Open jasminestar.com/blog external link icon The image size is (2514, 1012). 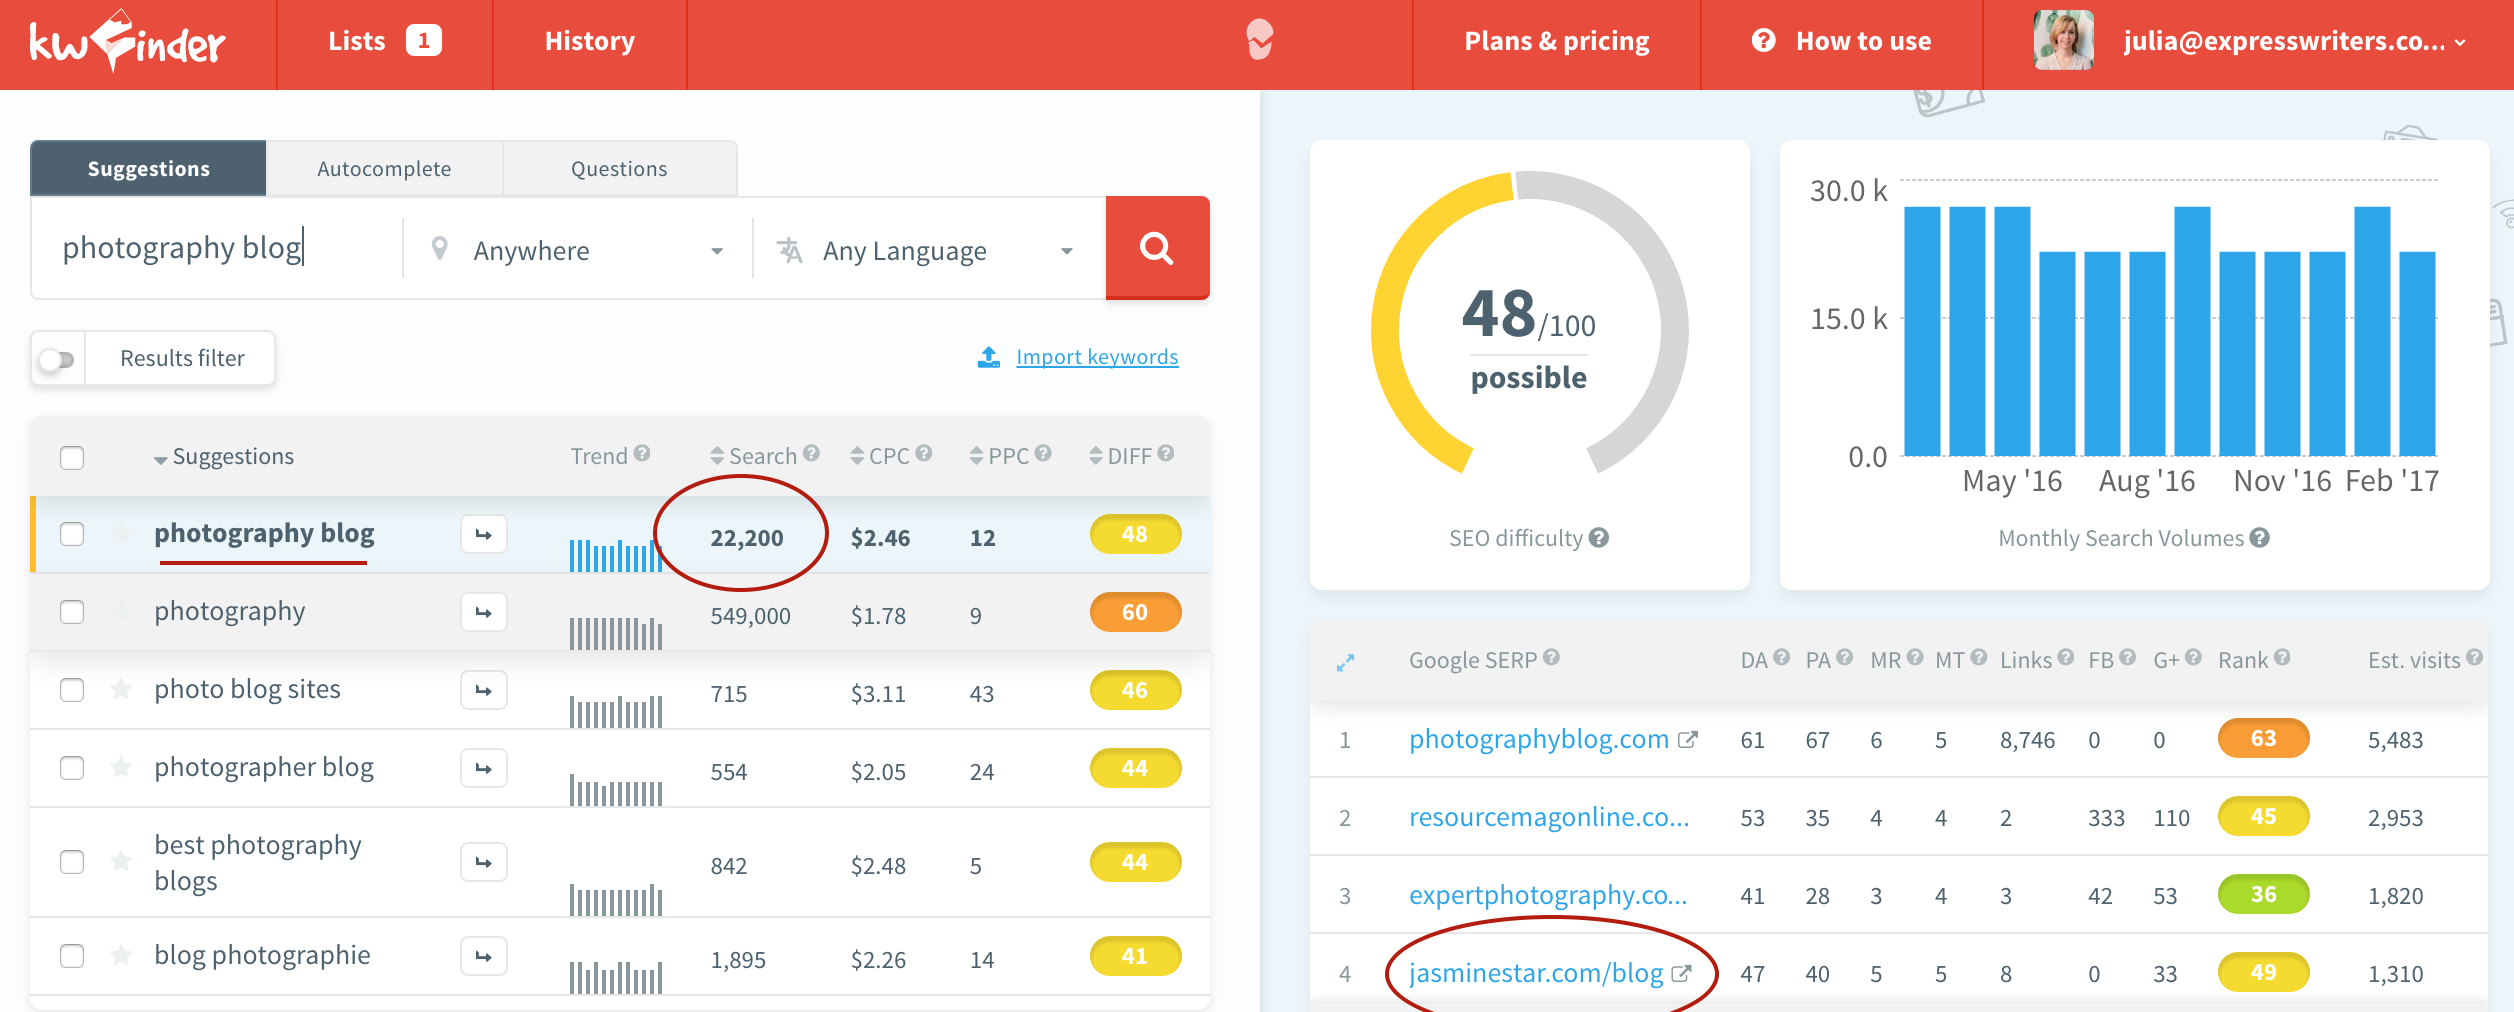point(1681,973)
